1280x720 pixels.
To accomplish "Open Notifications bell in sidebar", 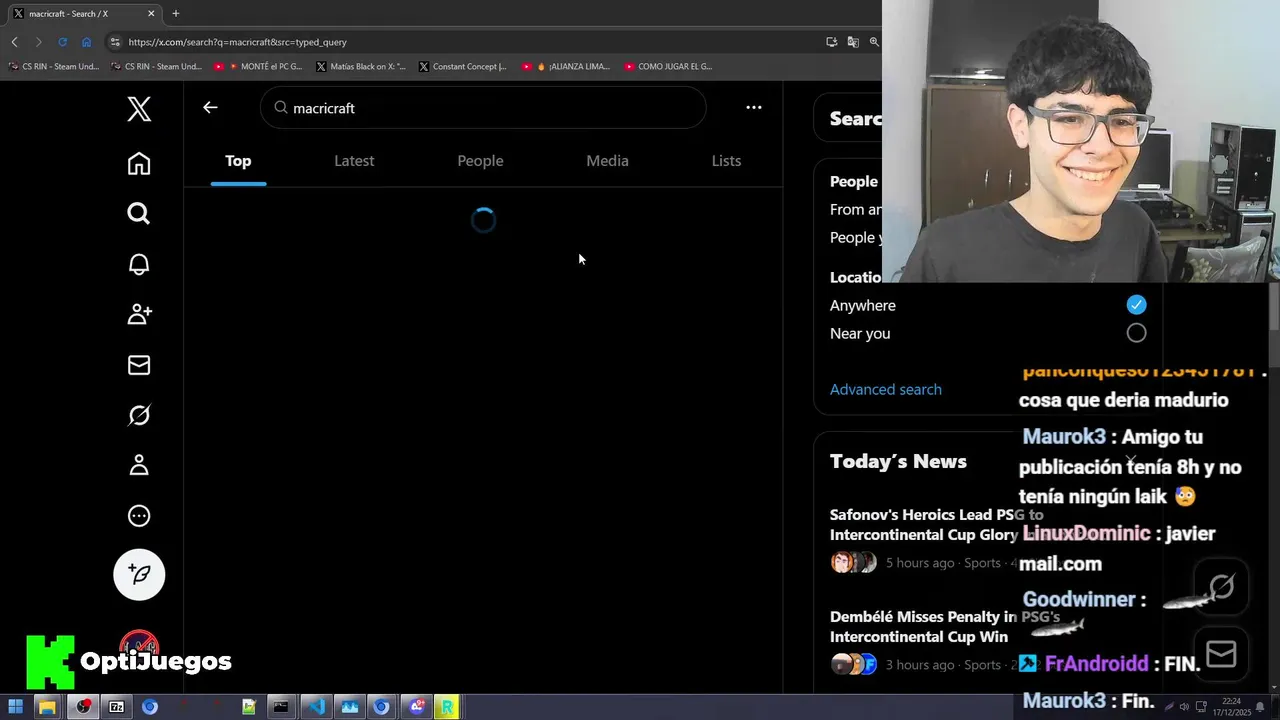I will [139, 264].
